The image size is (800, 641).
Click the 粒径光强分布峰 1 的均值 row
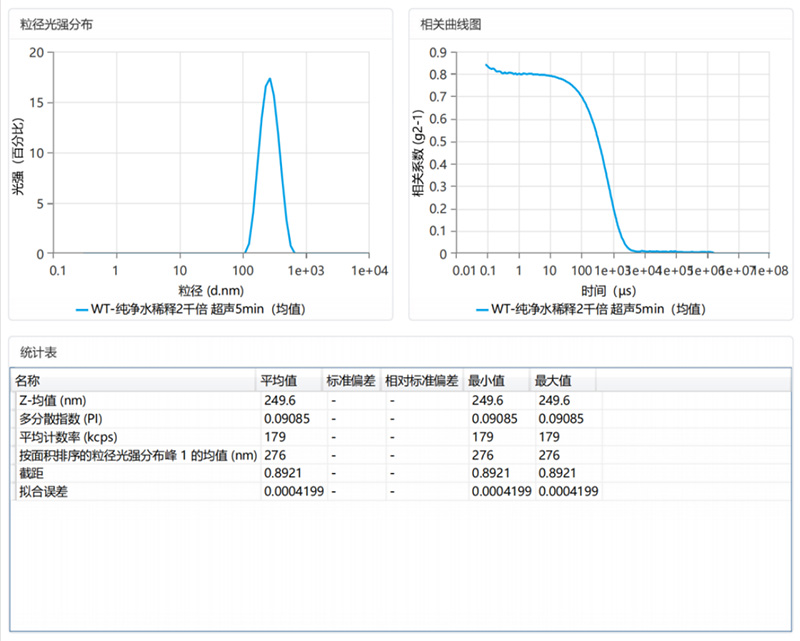pos(137,455)
